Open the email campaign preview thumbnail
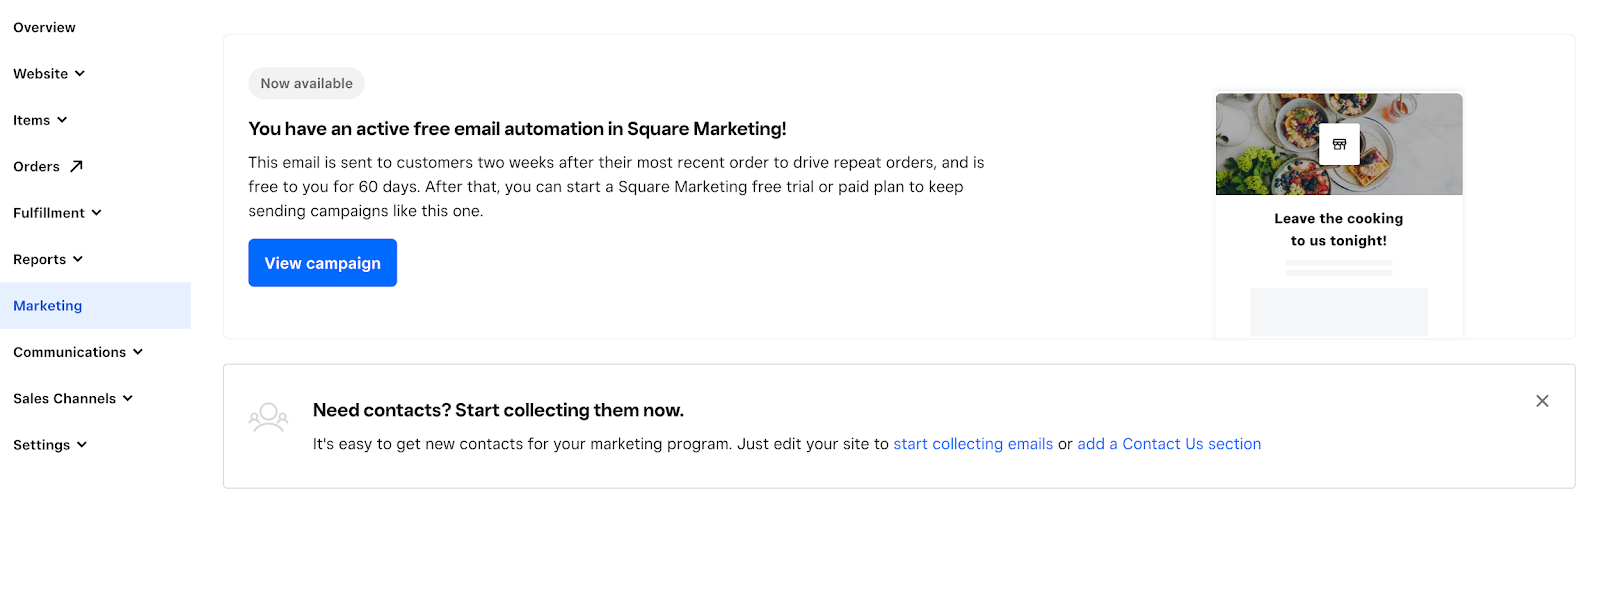The height and width of the screenshot is (591, 1600). tap(1339, 215)
